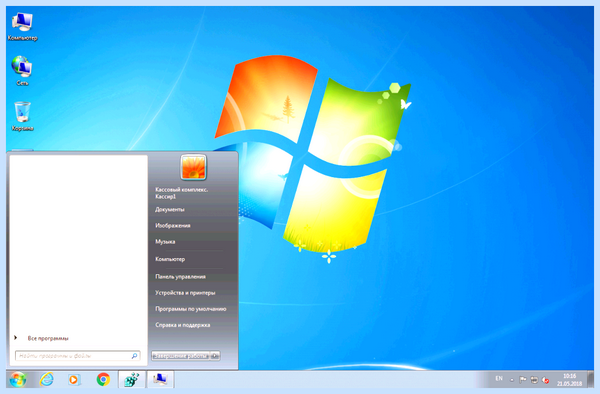The image size is (600, 394).
Task: Show hidden tray icons arrow
Action: (512, 380)
